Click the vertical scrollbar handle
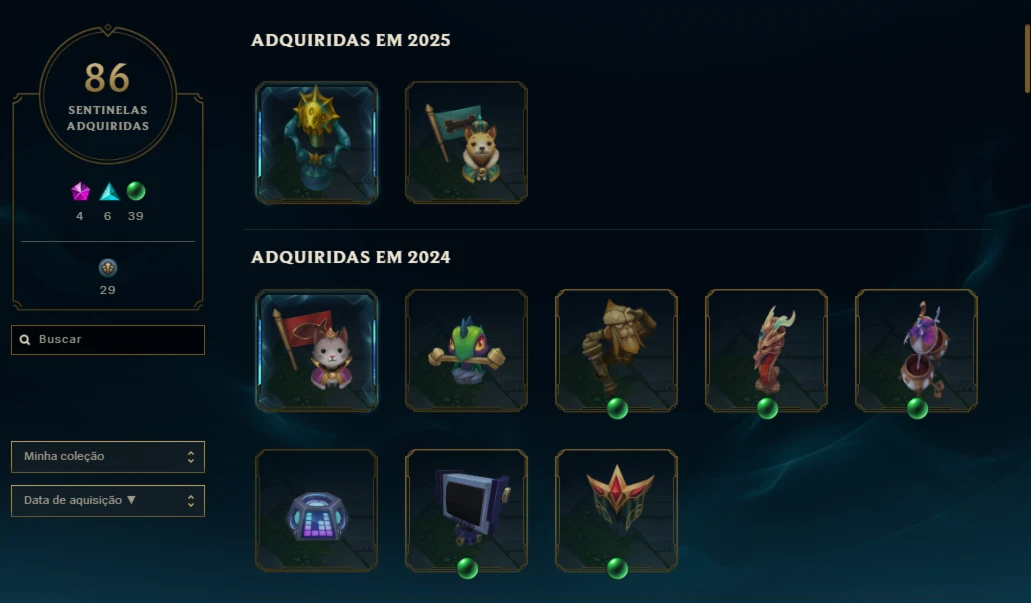The height and width of the screenshot is (603, 1031). coord(1026,59)
